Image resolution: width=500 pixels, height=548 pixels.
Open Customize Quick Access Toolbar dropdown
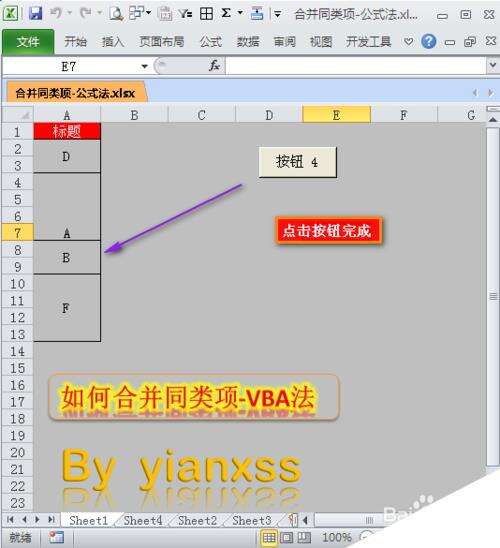pyautogui.click(x=277, y=14)
